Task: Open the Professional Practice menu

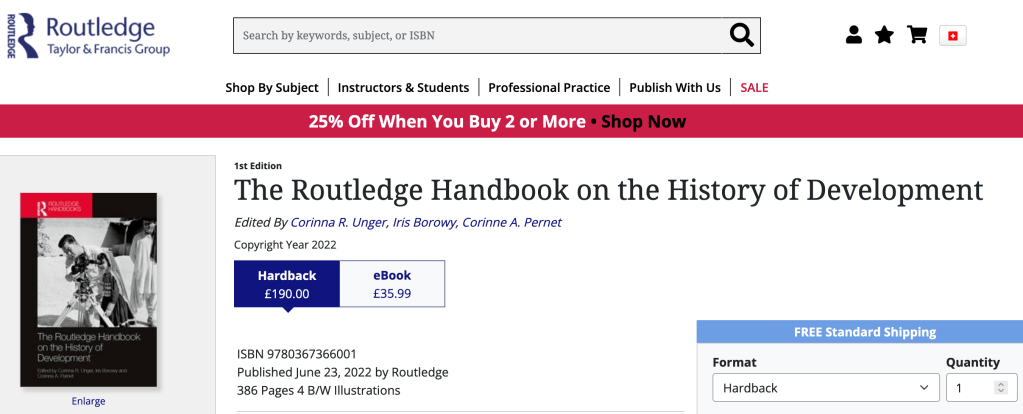Action: click(x=549, y=87)
